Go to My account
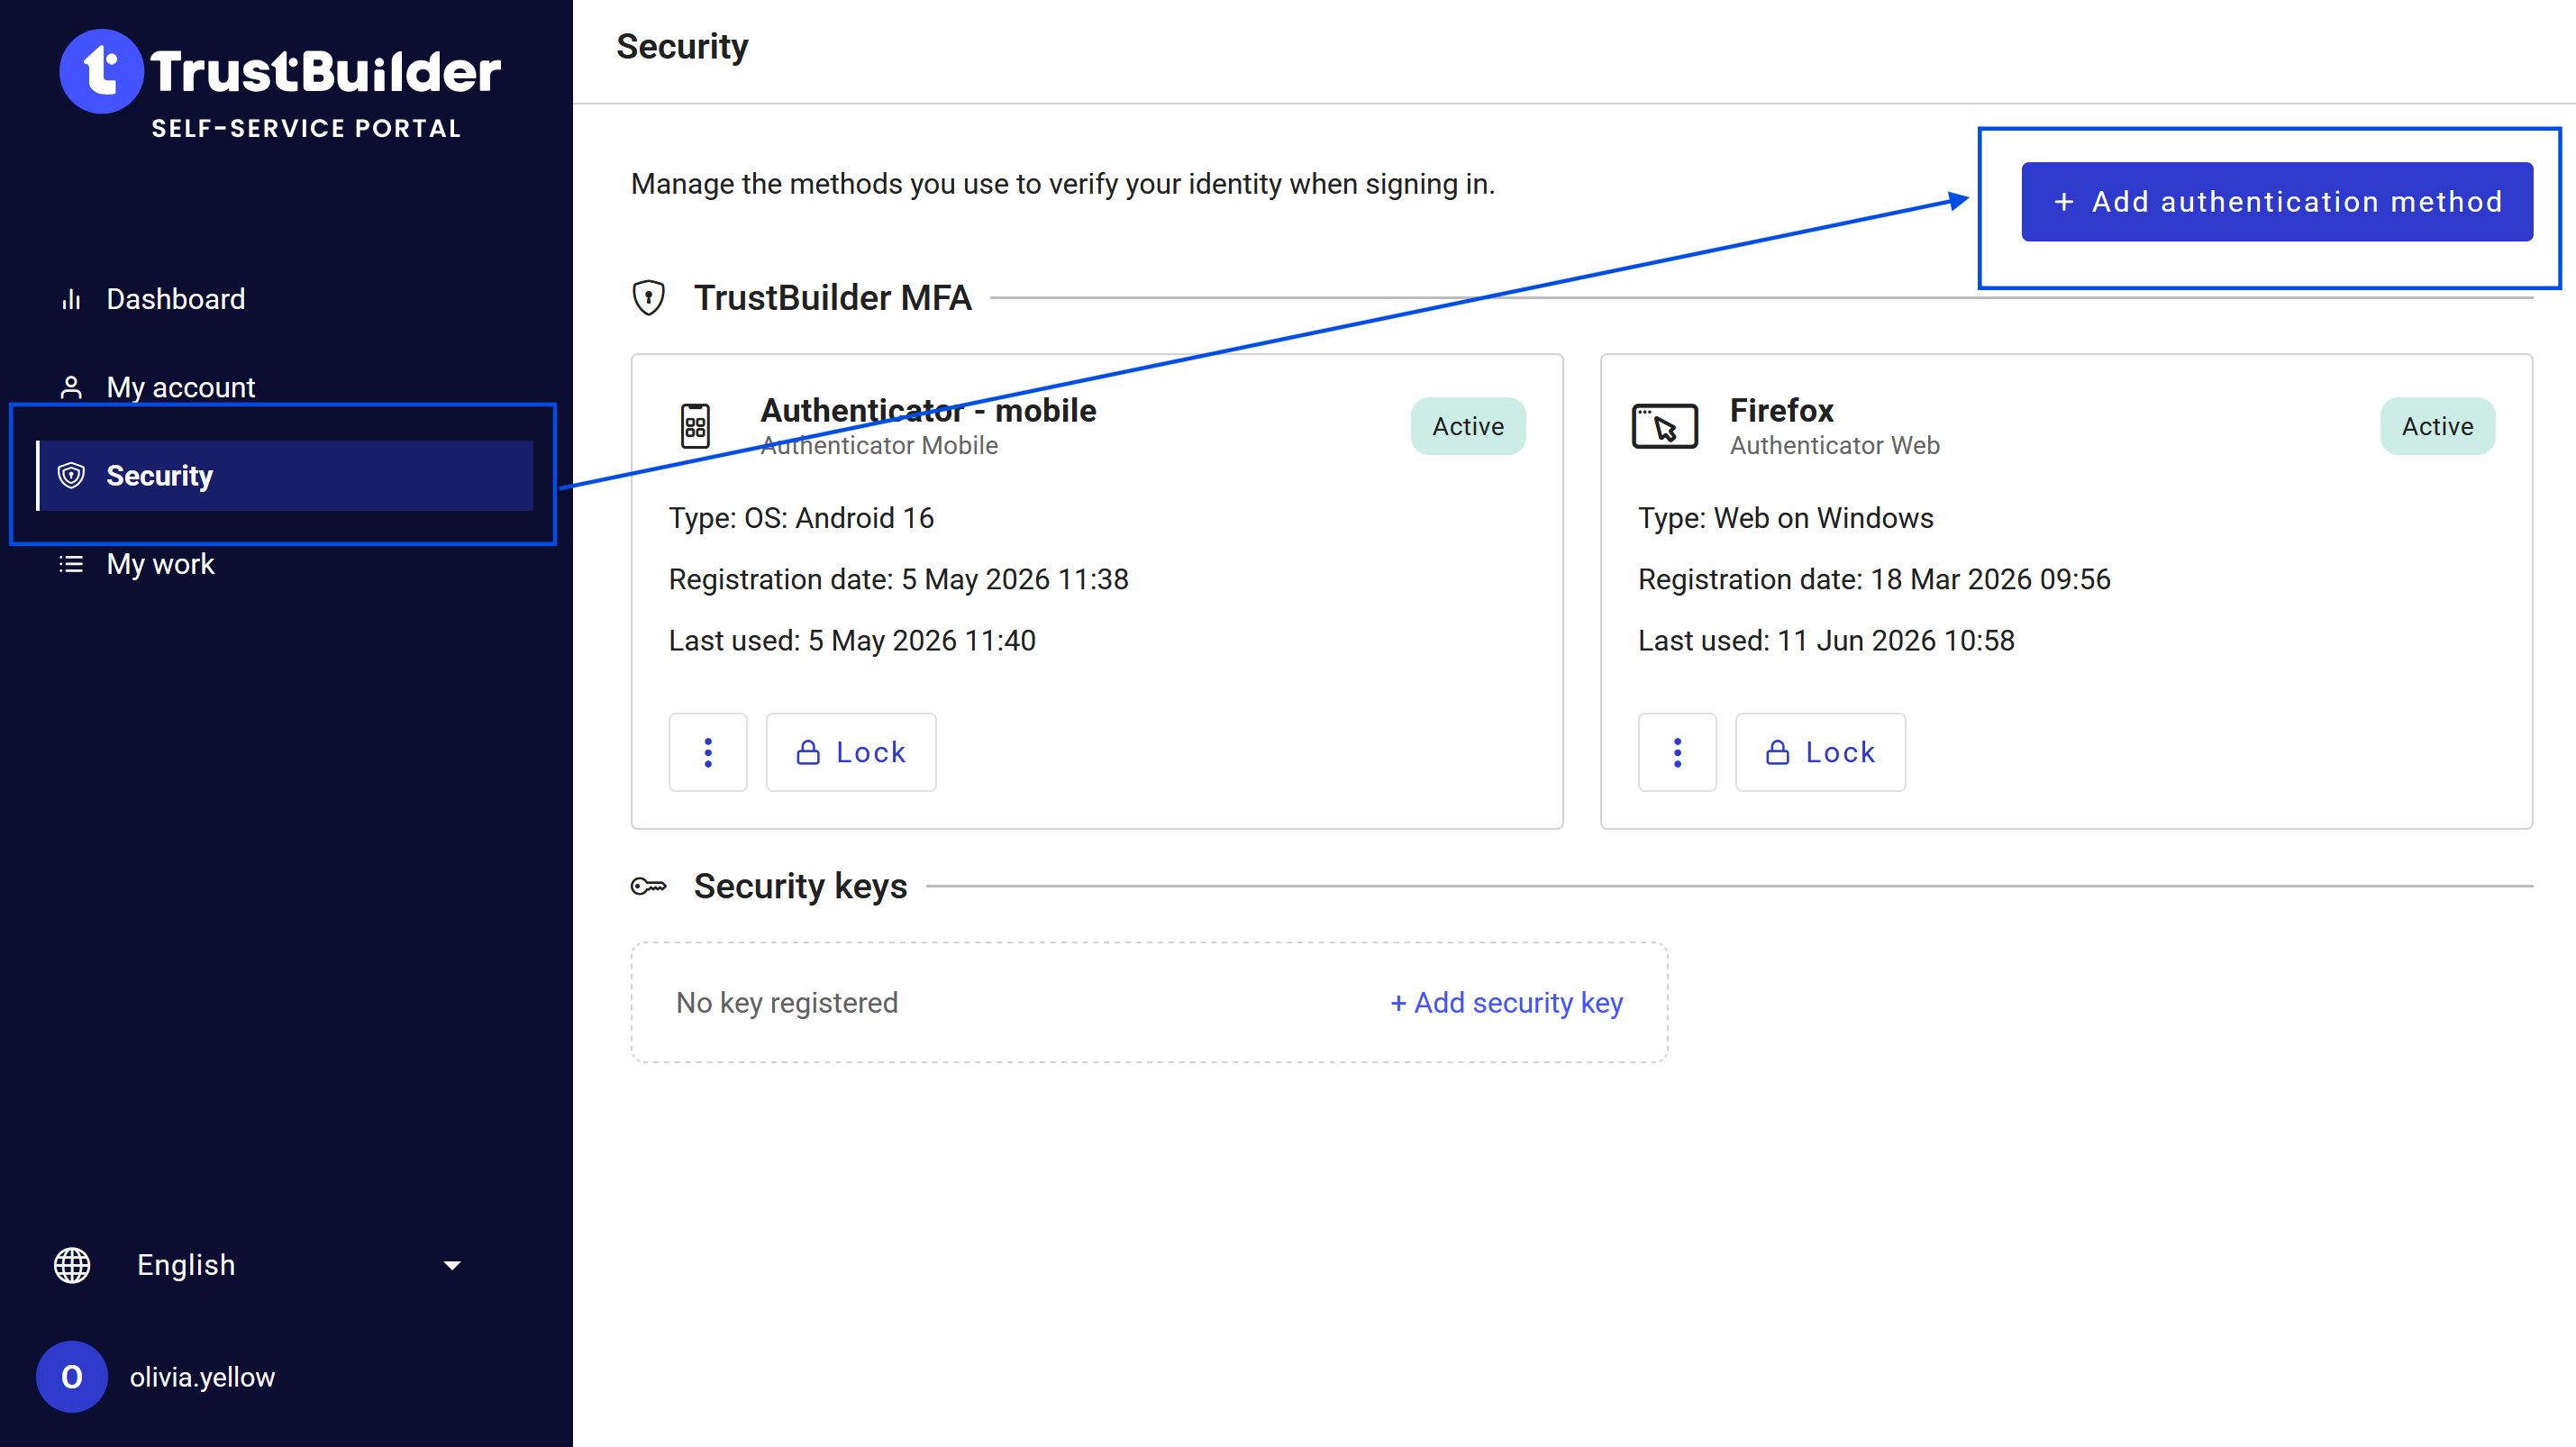The image size is (2576, 1447). 285,387
